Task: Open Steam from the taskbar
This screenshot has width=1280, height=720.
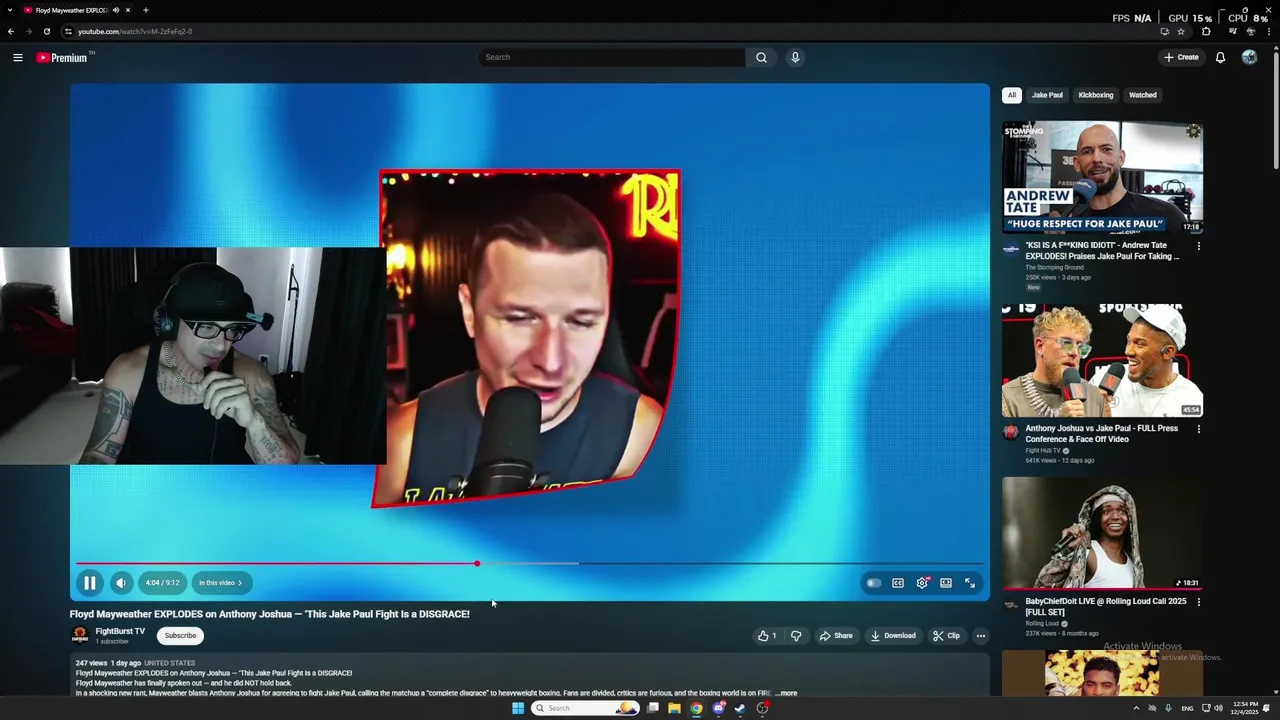Action: click(x=740, y=708)
